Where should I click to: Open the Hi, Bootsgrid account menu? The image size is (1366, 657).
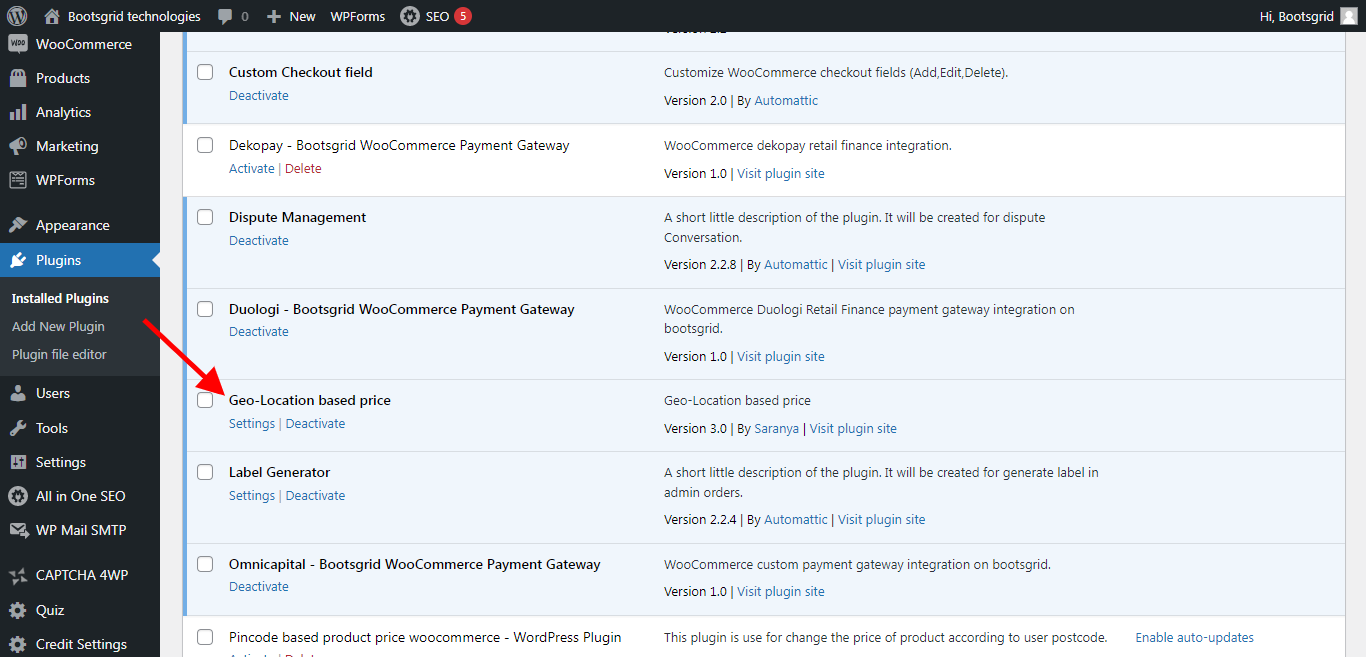pos(1310,16)
